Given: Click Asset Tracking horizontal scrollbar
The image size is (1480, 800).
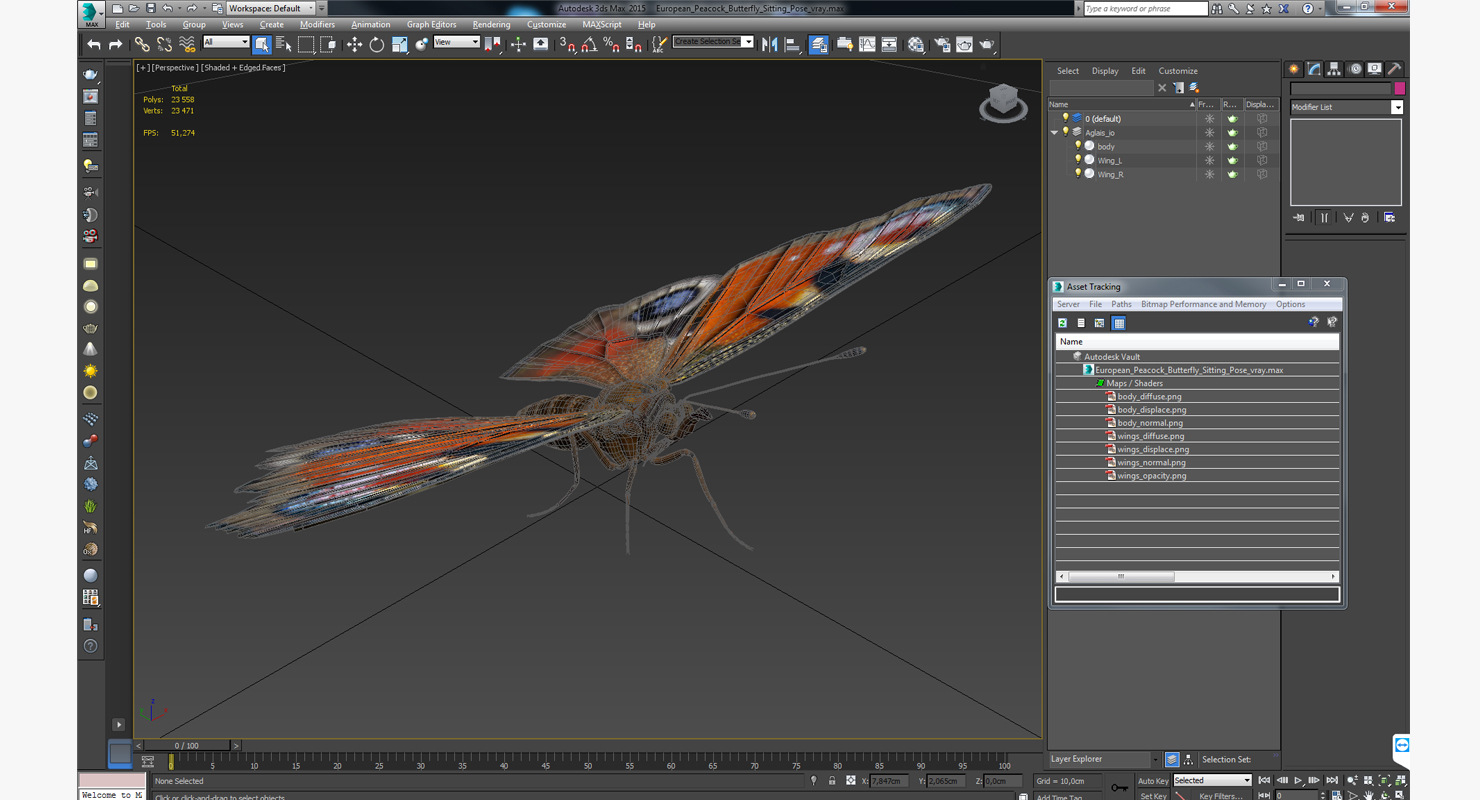Looking at the screenshot, I should 1120,576.
